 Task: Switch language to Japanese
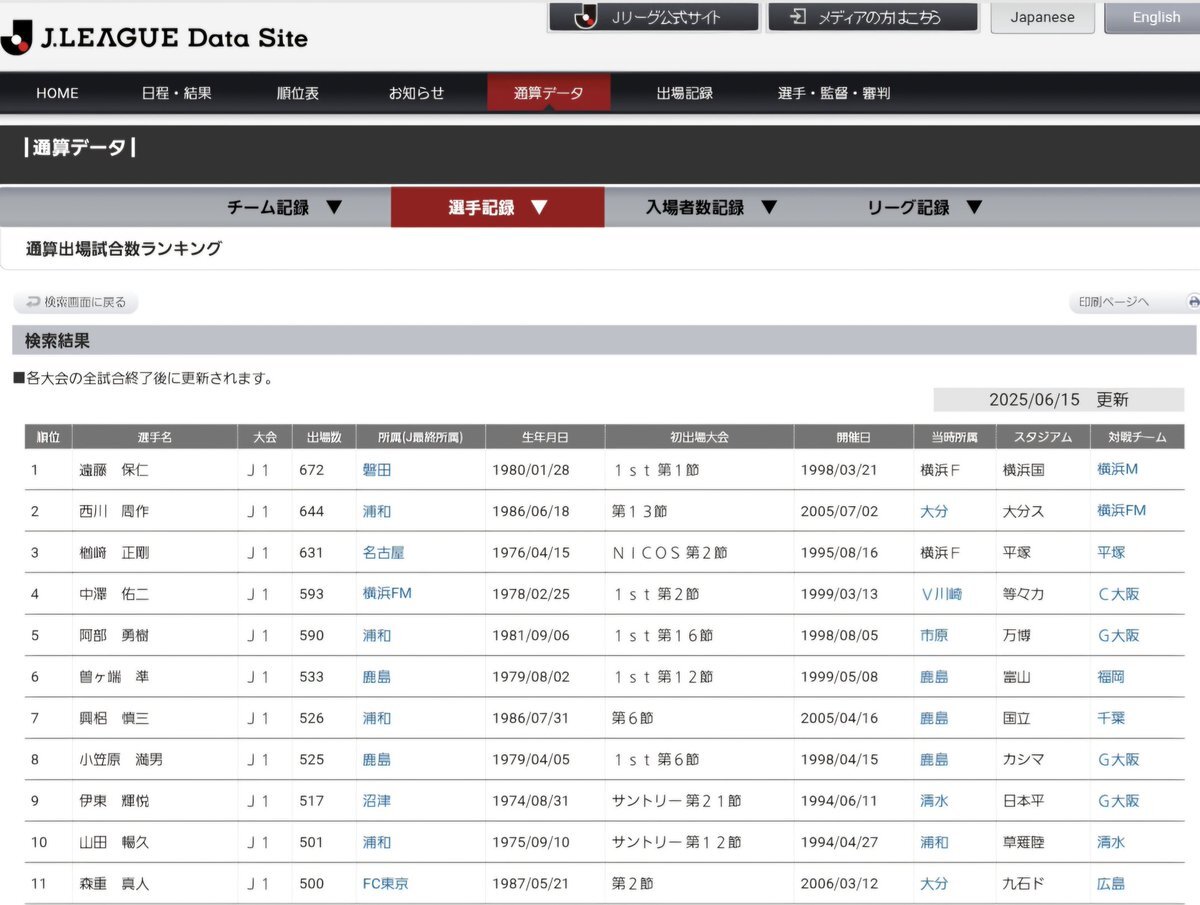(x=1042, y=17)
